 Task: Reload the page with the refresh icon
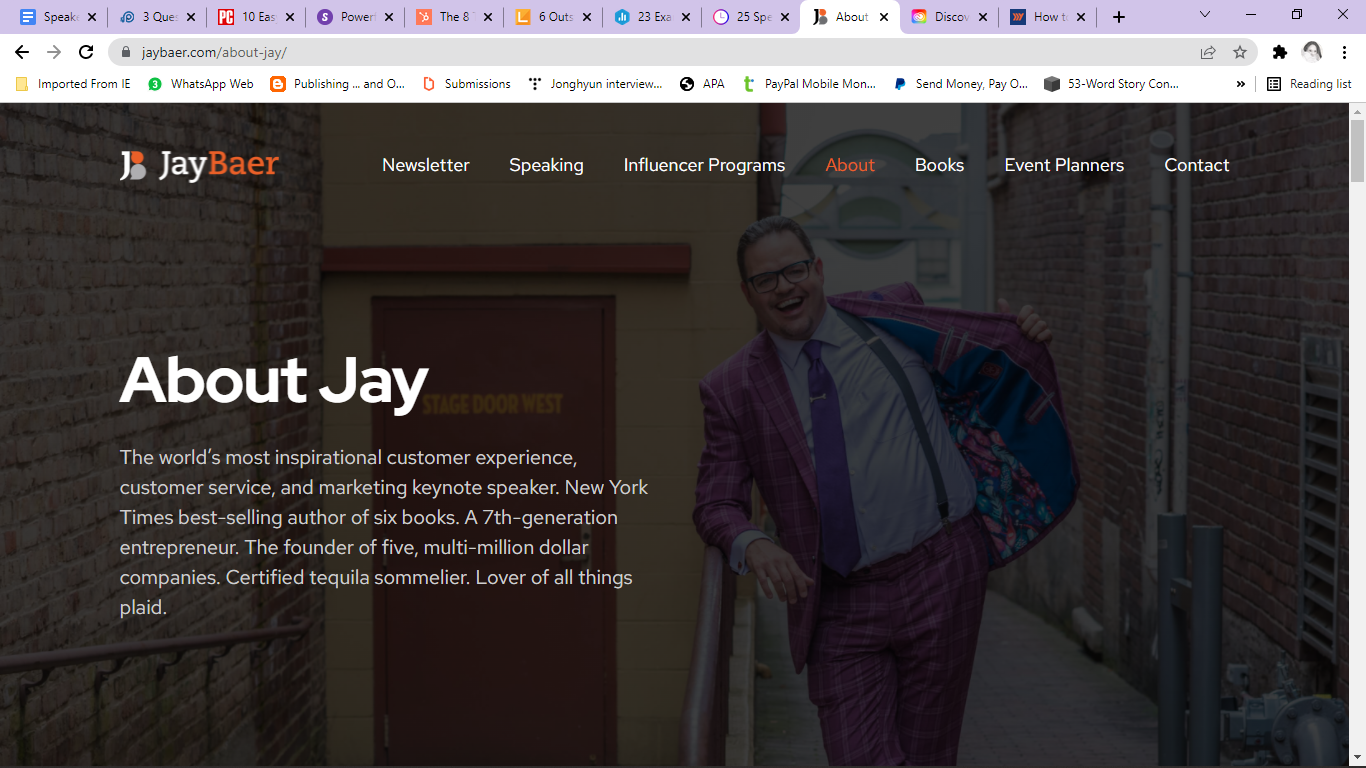pyautogui.click(x=86, y=52)
